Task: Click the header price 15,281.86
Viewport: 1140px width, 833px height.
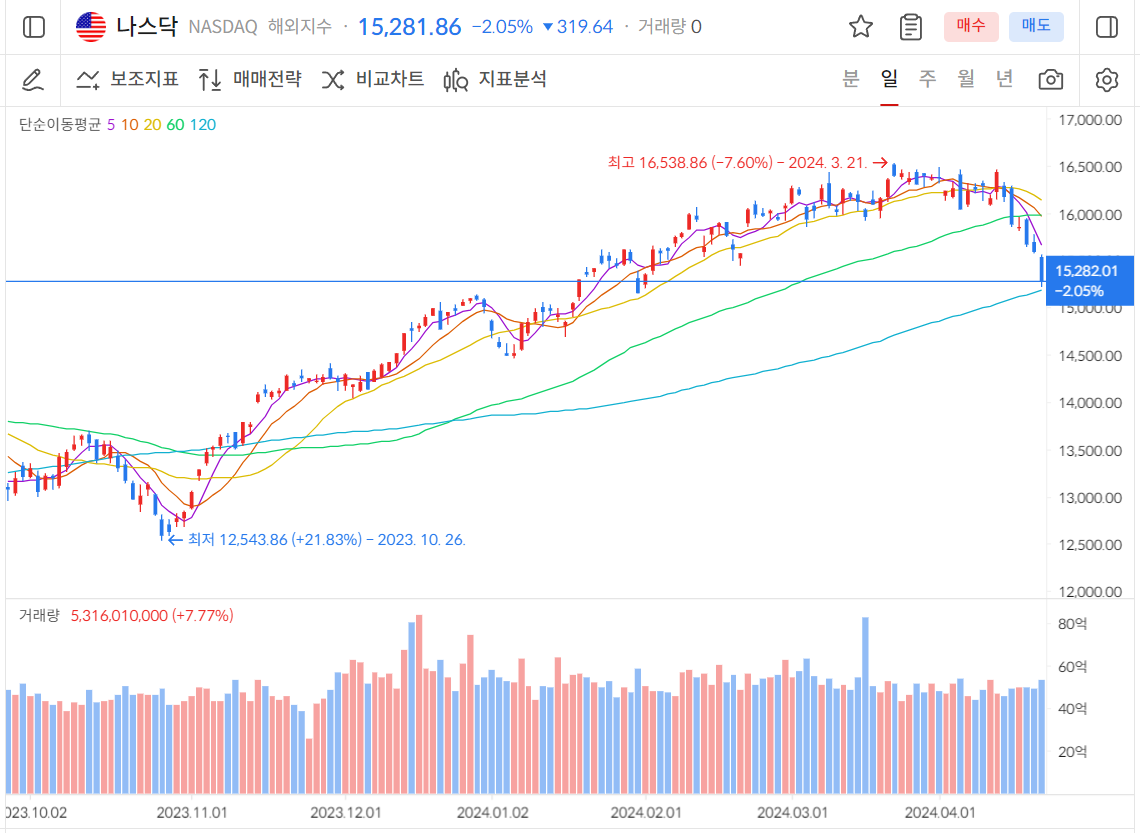Action: pos(409,27)
